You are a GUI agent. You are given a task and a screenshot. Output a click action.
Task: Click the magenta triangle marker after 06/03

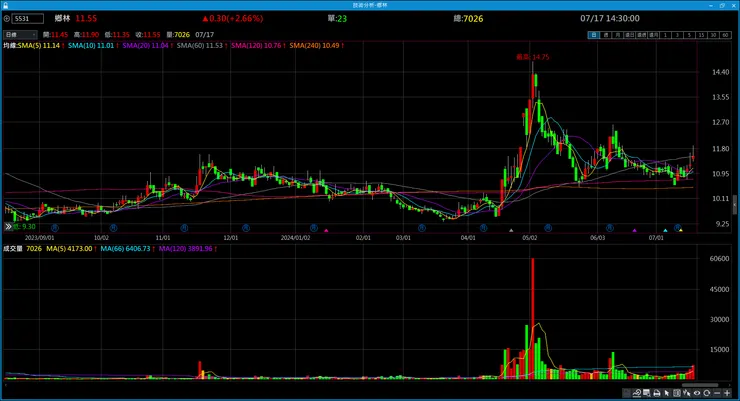pyautogui.click(x=634, y=230)
